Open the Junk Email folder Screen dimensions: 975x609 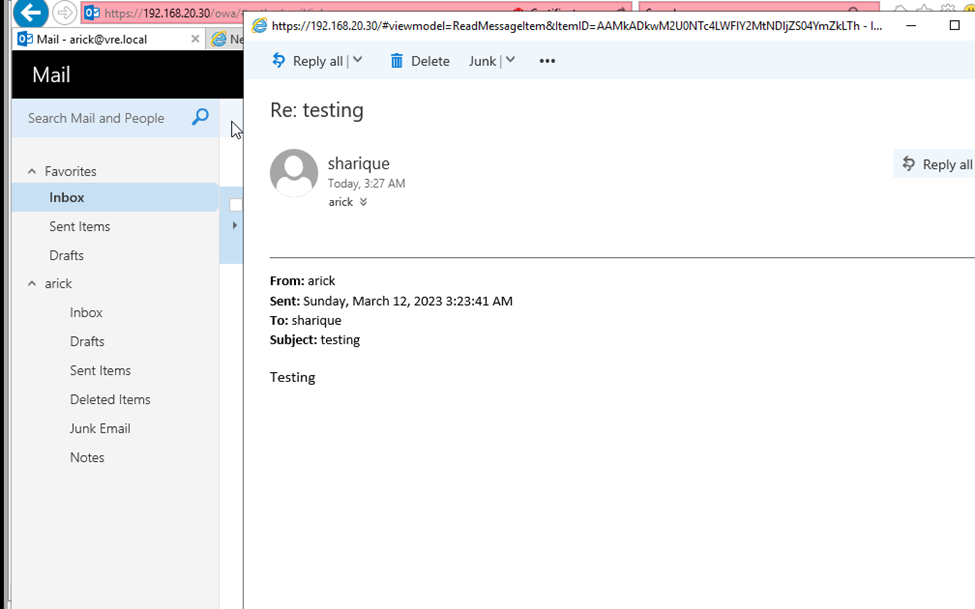click(x=100, y=428)
